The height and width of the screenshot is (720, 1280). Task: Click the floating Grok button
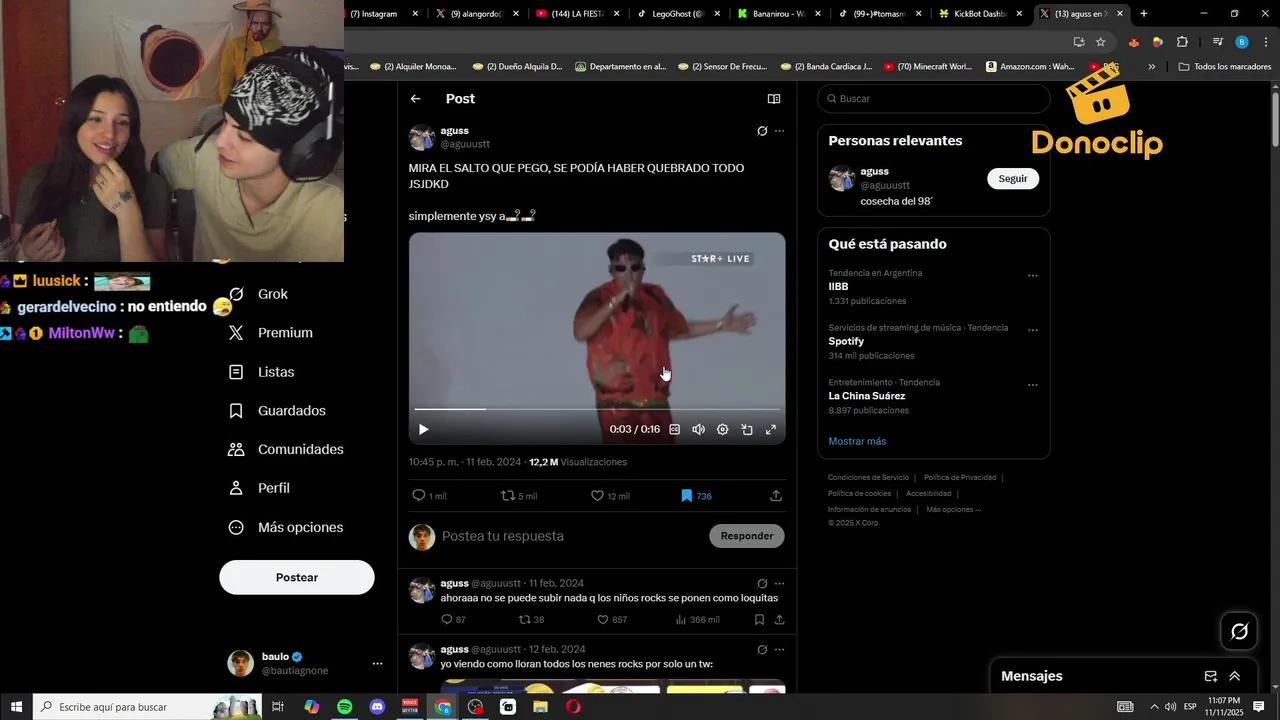[1239, 631]
